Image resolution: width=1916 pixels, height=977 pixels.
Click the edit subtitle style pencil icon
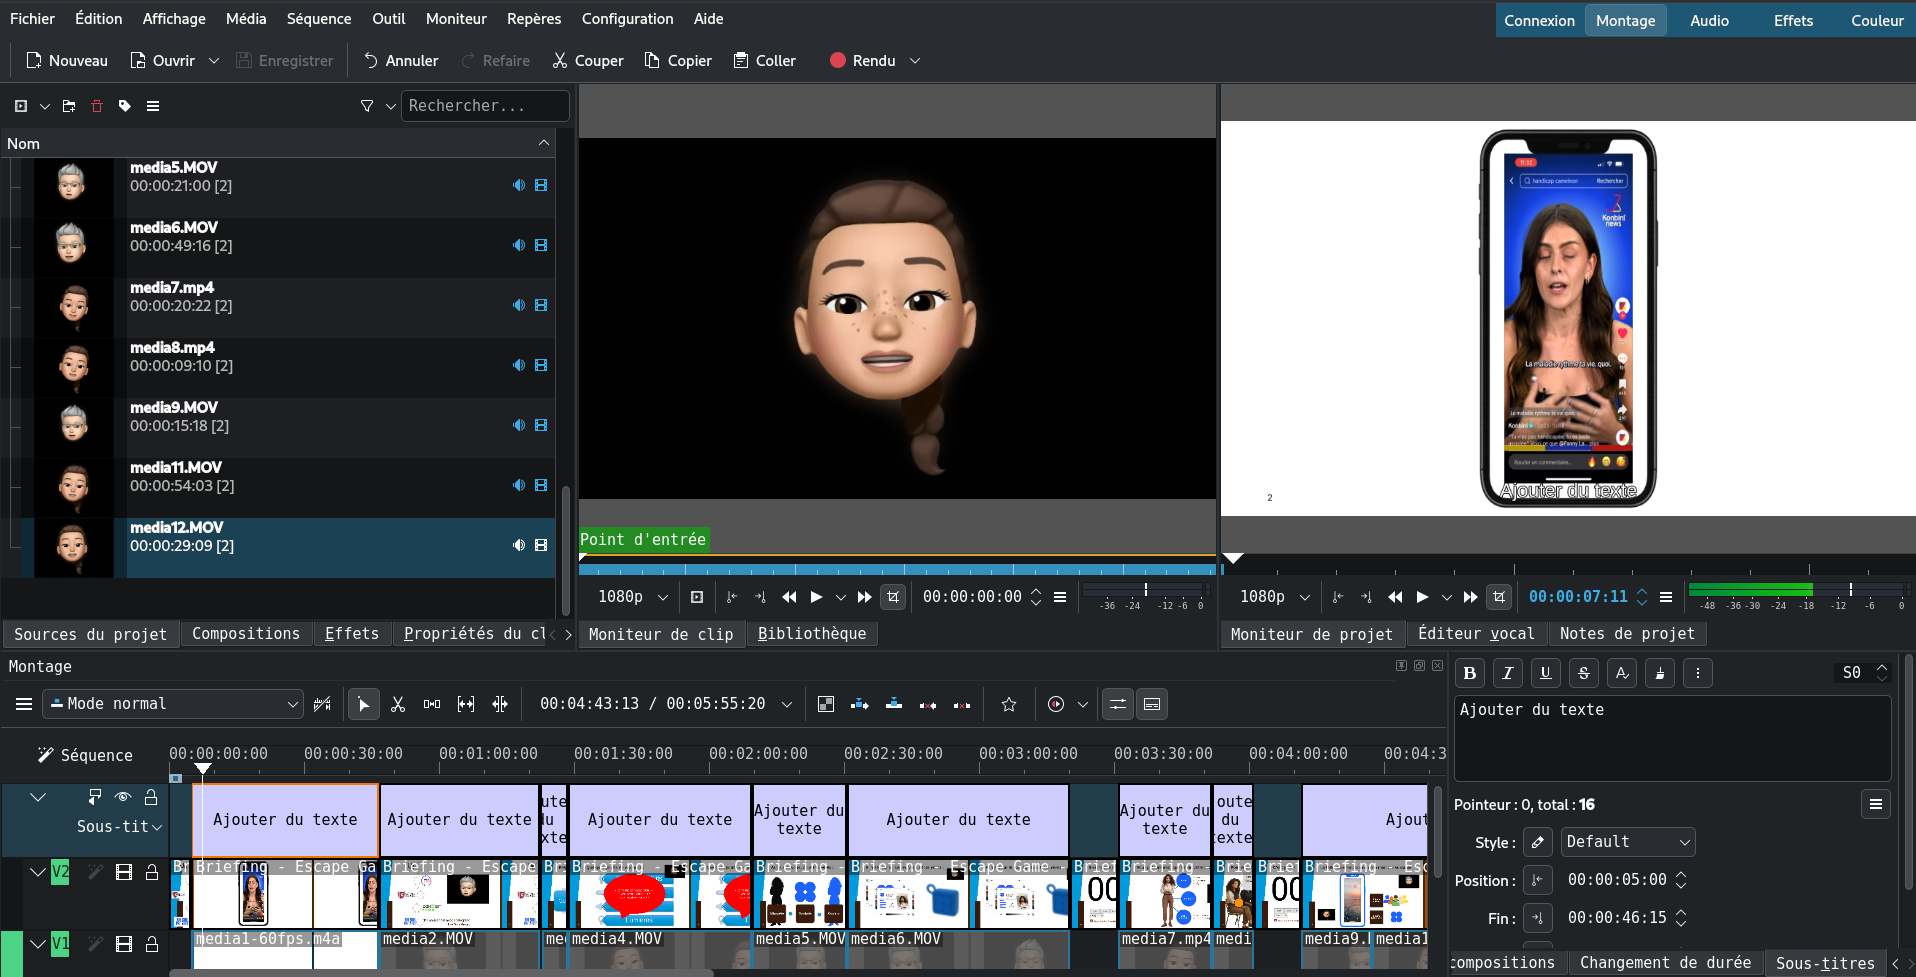tap(1538, 842)
